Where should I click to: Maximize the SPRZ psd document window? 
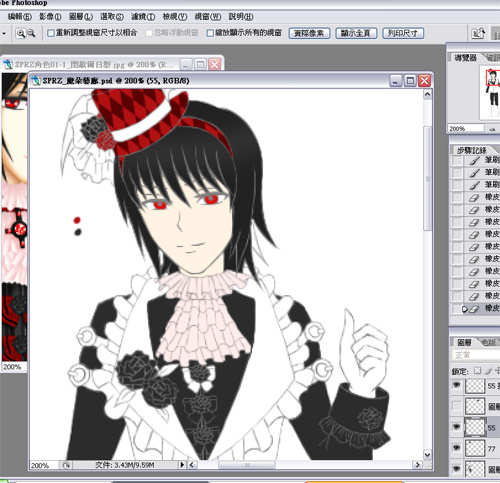click(410, 81)
